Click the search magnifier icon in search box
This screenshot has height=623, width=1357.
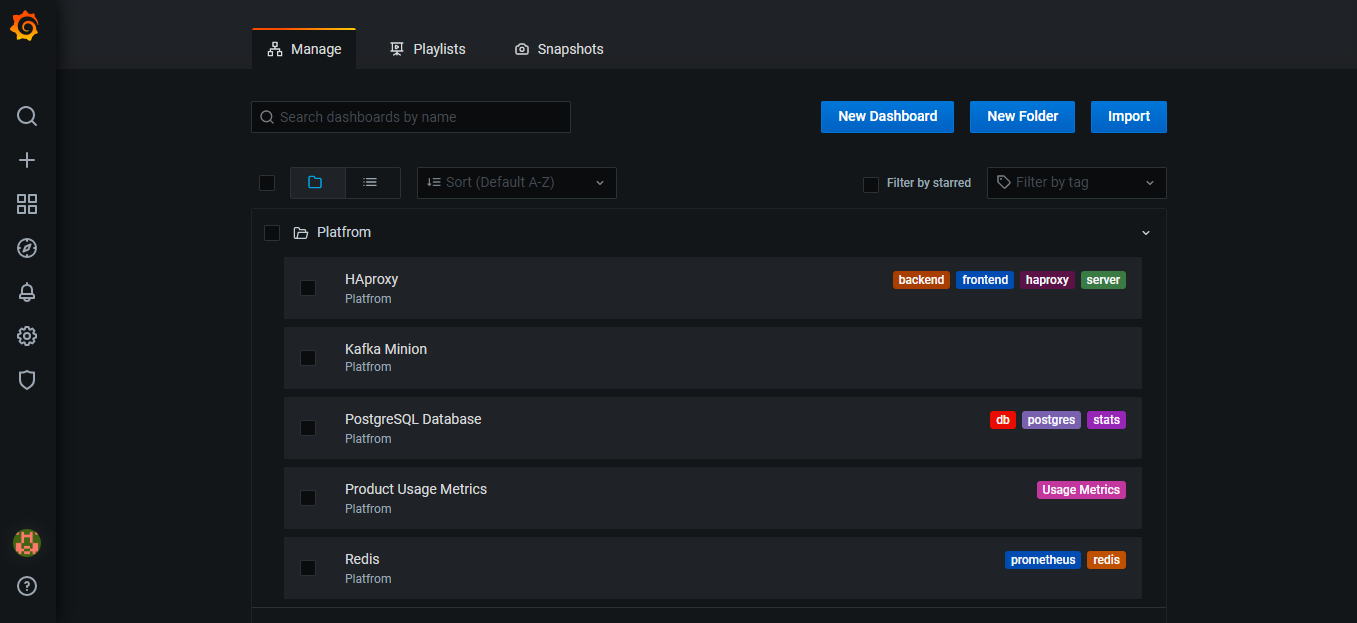click(267, 117)
